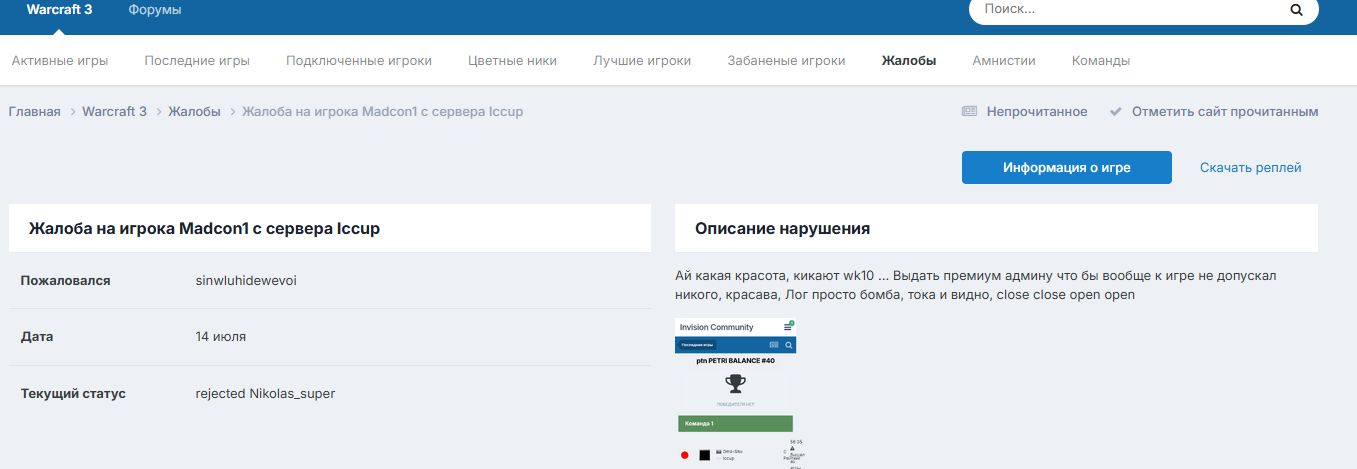1357x469 pixels.
Task: Open the Амнистии section
Action: pyautogui.click(x=1004, y=60)
